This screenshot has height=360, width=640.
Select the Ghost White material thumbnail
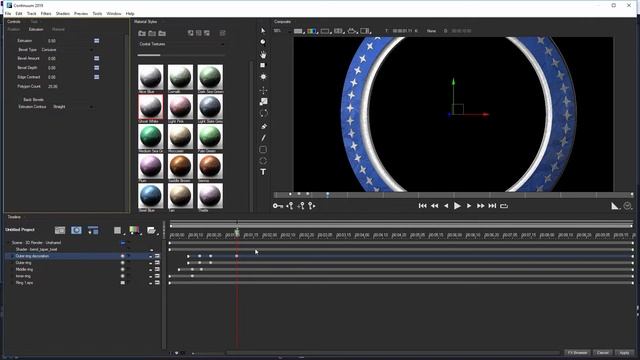click(x=151, y=107)
